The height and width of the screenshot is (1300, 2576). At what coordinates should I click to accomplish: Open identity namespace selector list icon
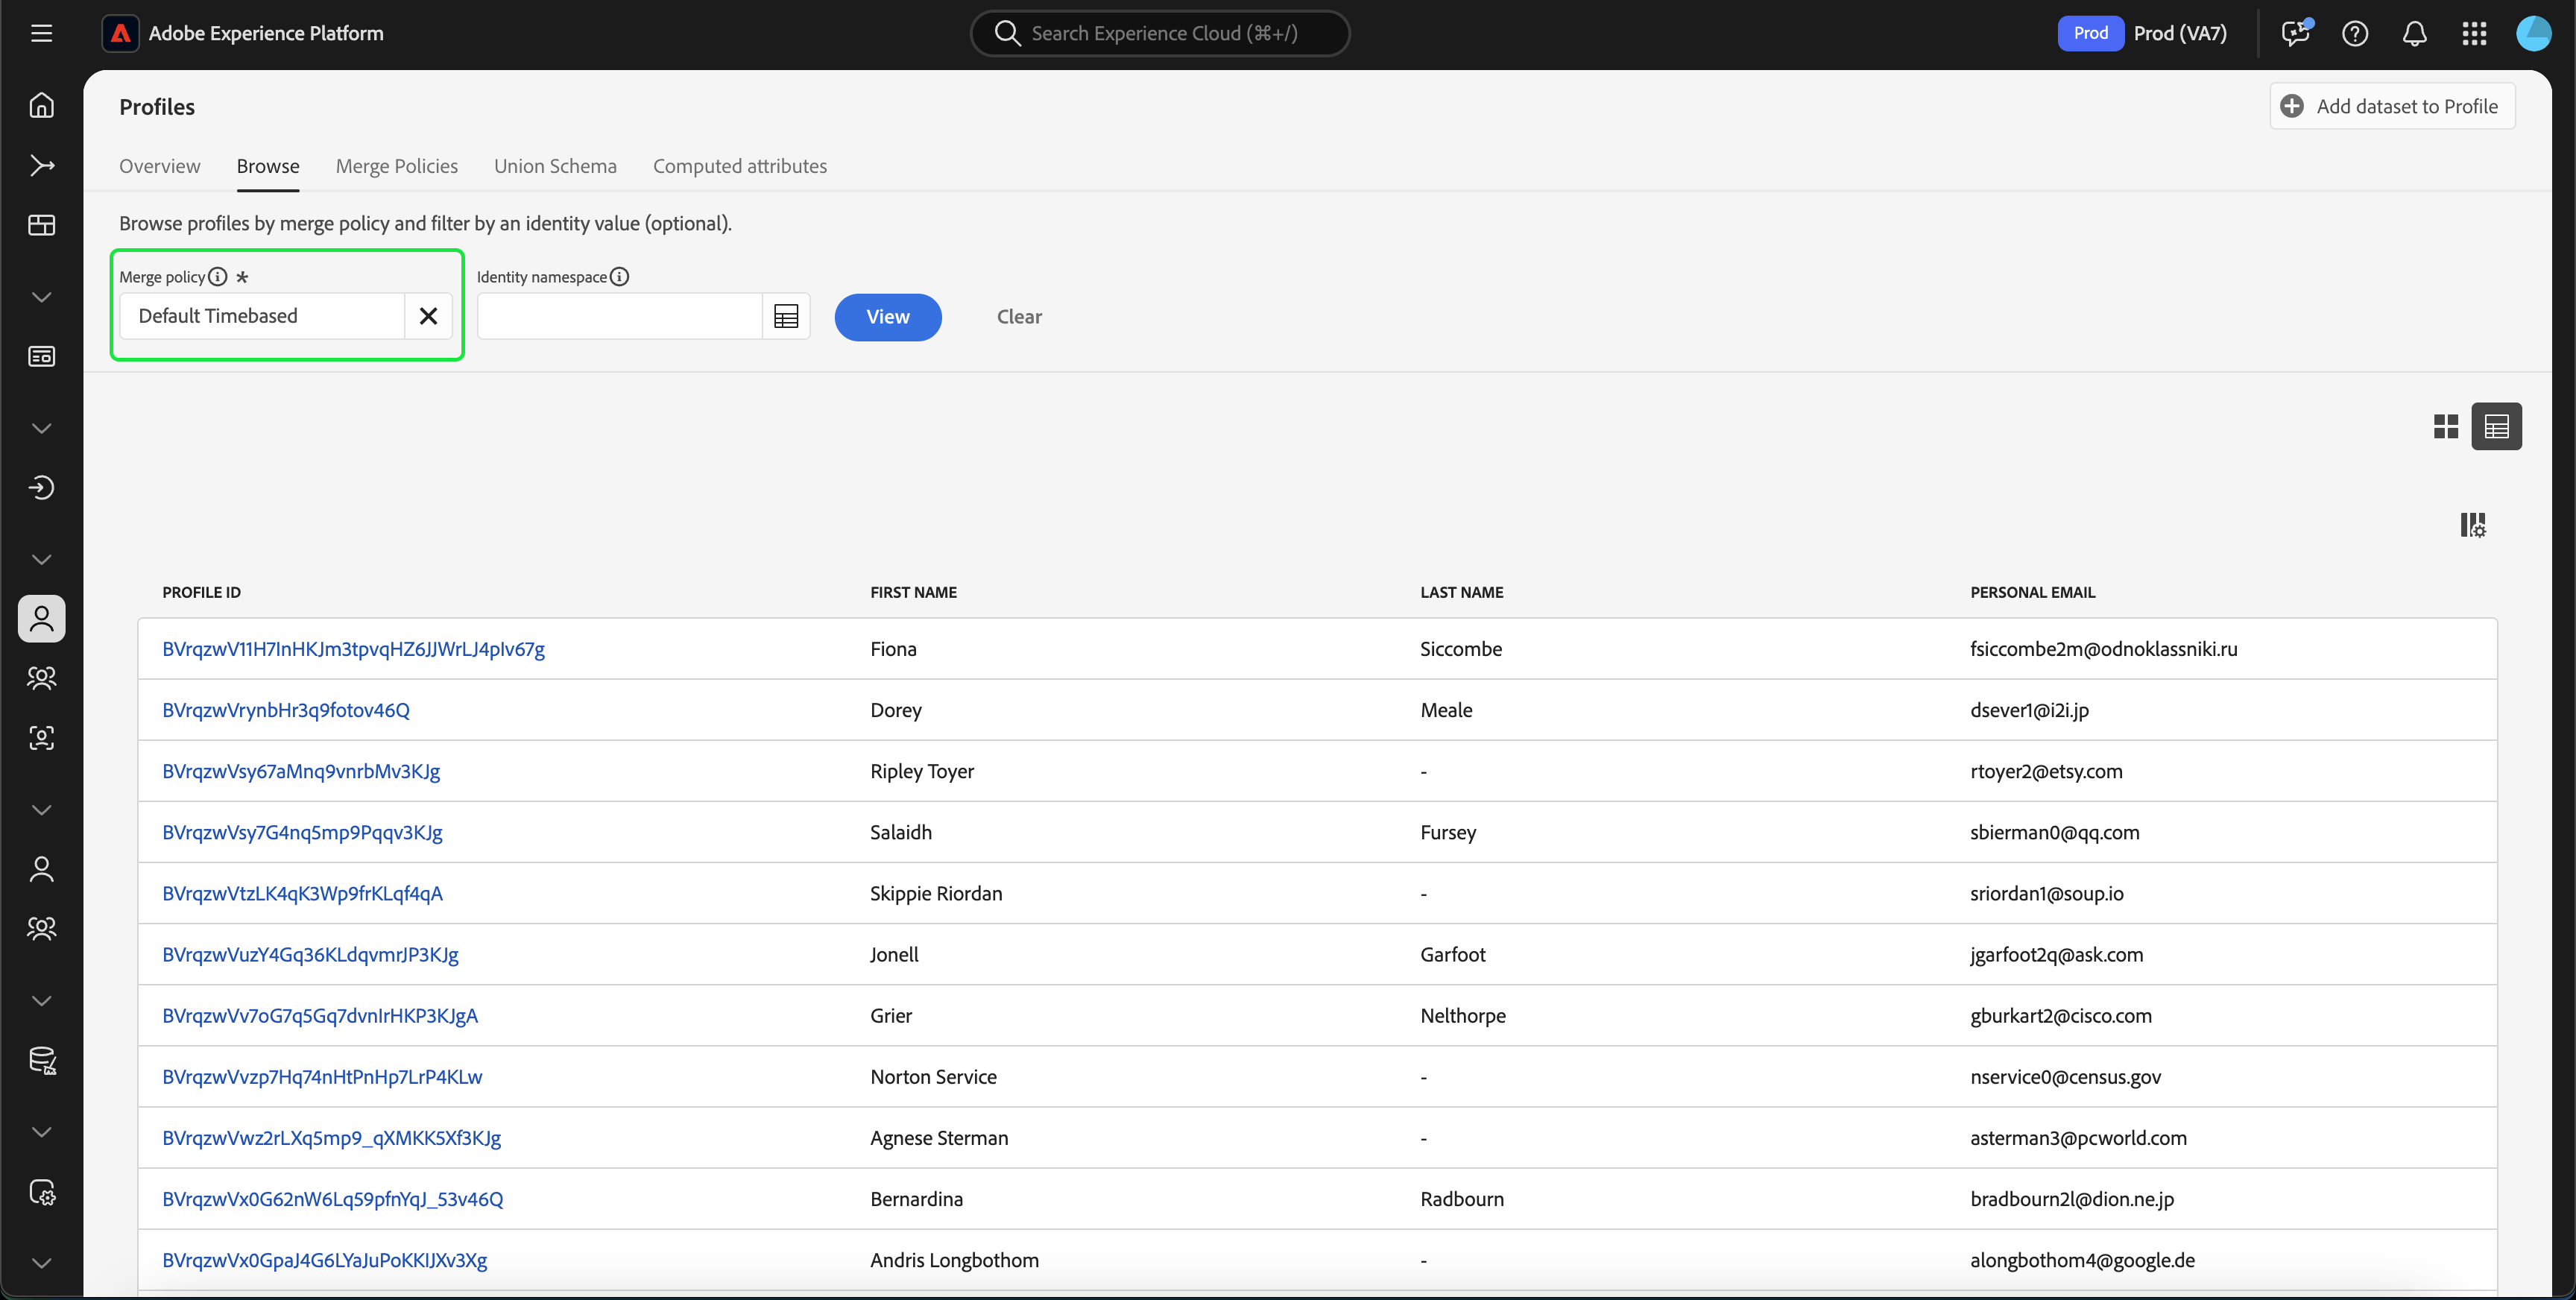point(786,316)
